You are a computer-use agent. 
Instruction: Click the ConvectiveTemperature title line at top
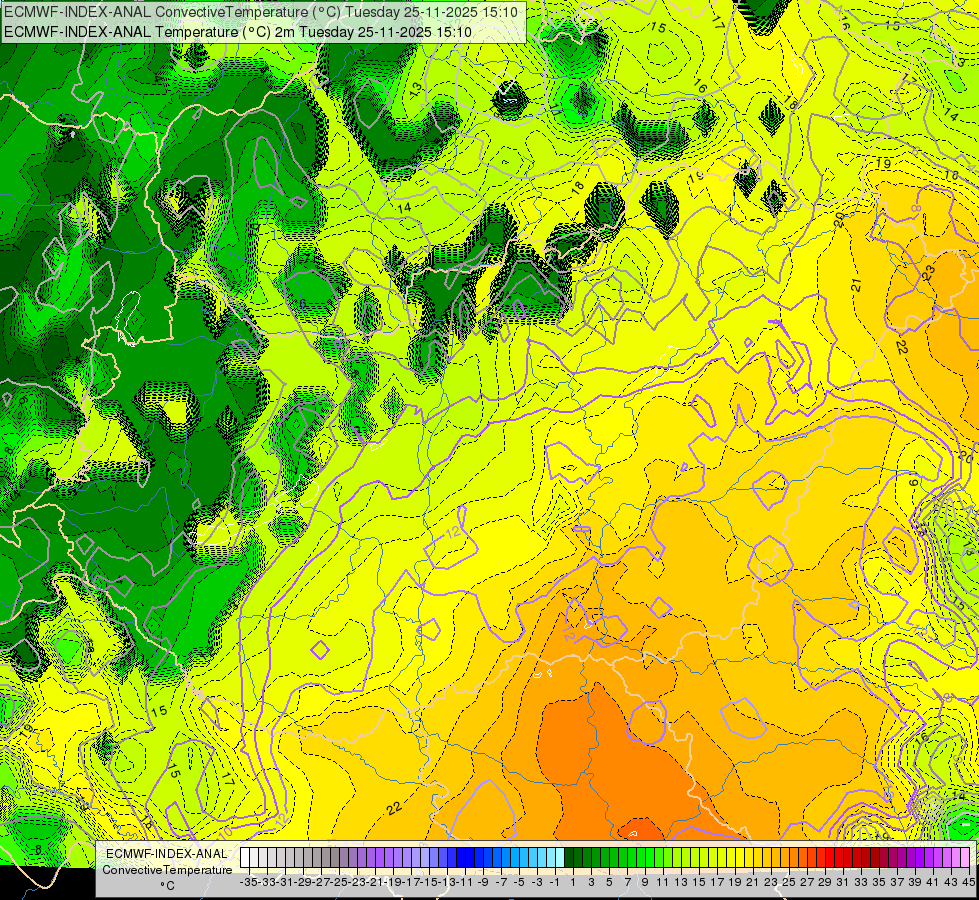click(x=260, y=11)
